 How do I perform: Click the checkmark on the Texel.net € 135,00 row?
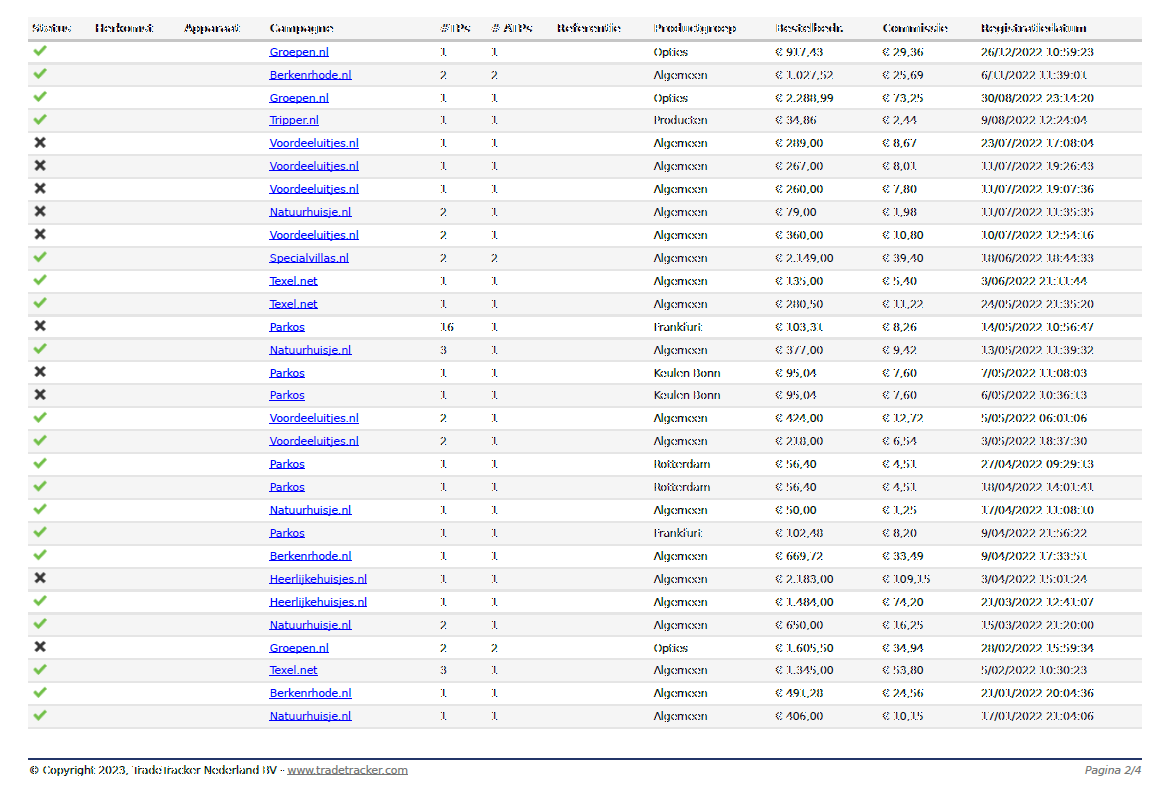(40, 280)
